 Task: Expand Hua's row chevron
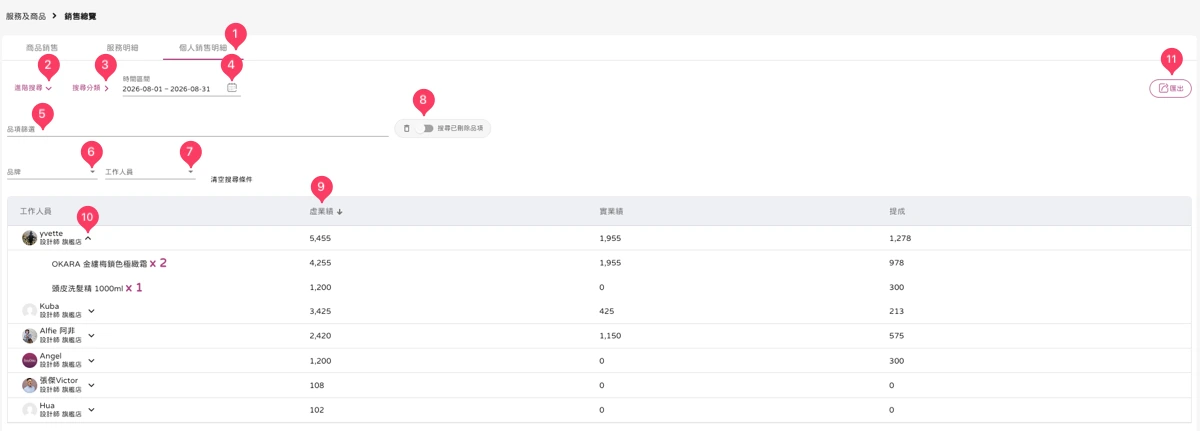91,409
